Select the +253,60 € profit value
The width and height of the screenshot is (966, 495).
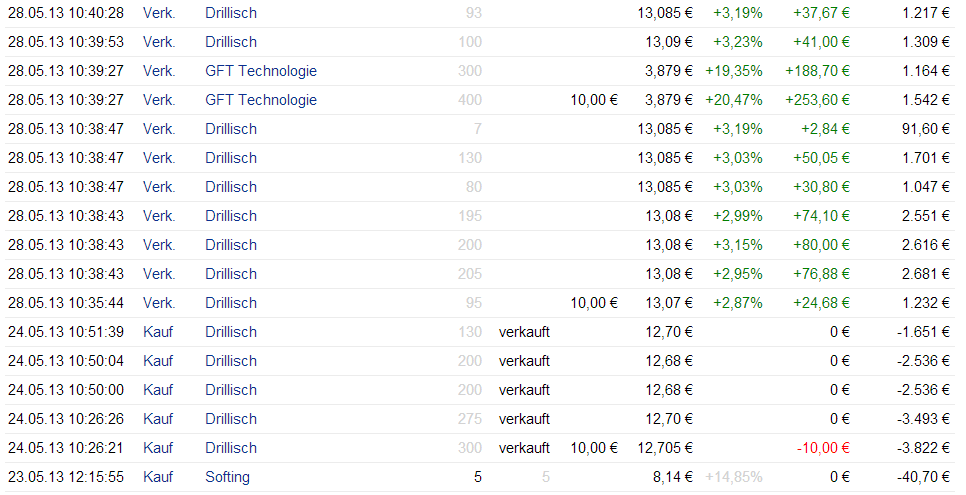coord(817,100)
